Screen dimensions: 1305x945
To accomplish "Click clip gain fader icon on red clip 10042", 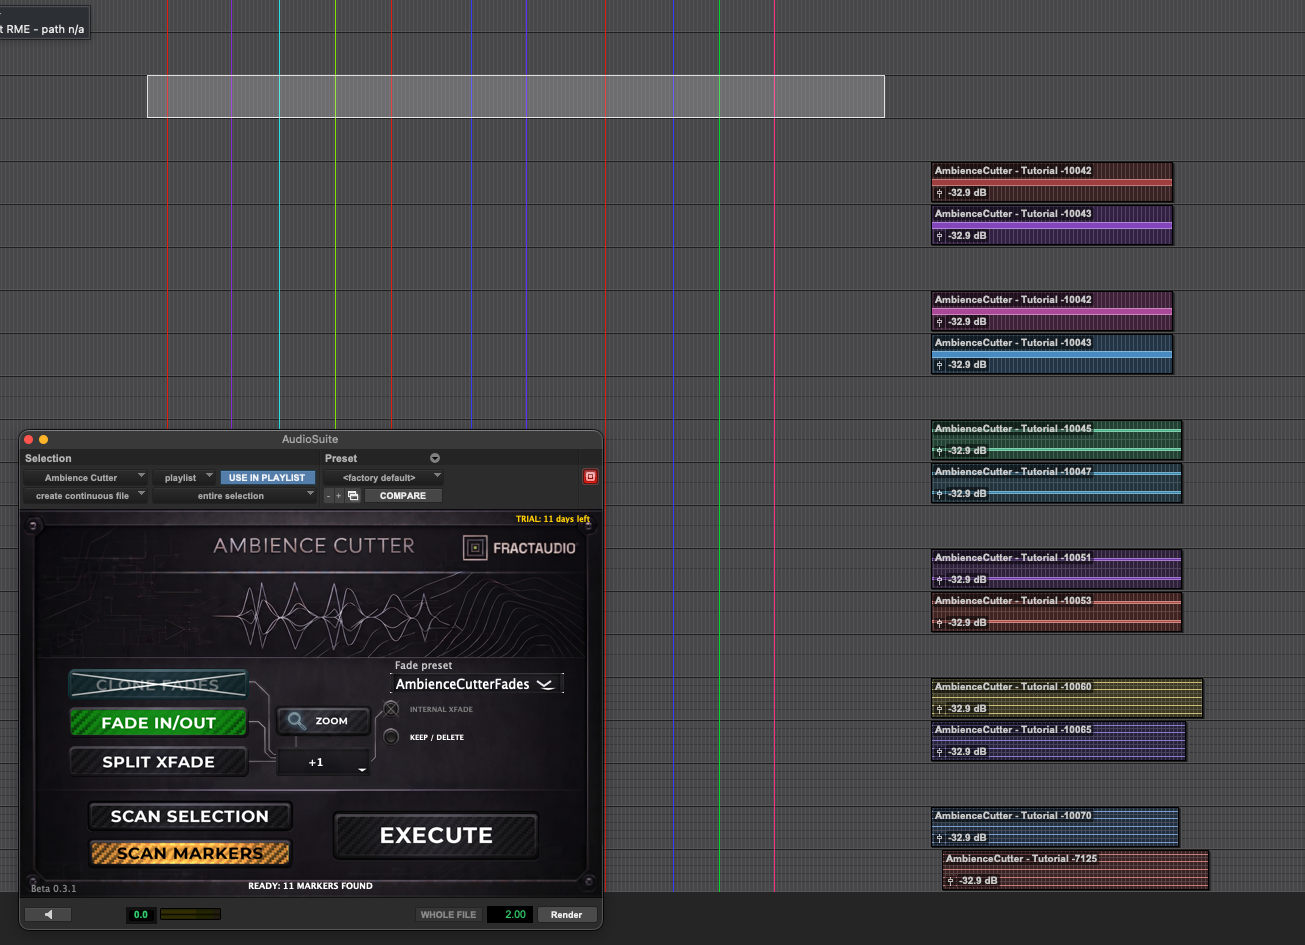I will (939, 193).
